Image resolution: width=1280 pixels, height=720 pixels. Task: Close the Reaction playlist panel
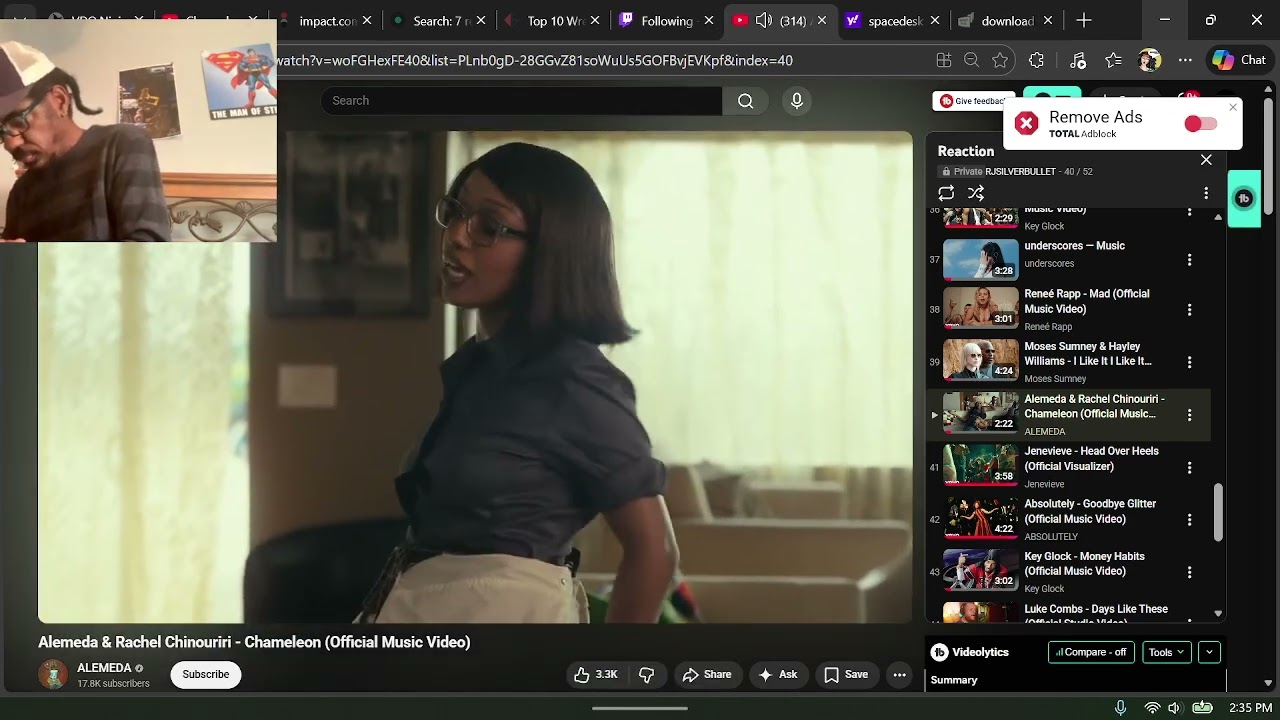click(x=1206, y=160)
